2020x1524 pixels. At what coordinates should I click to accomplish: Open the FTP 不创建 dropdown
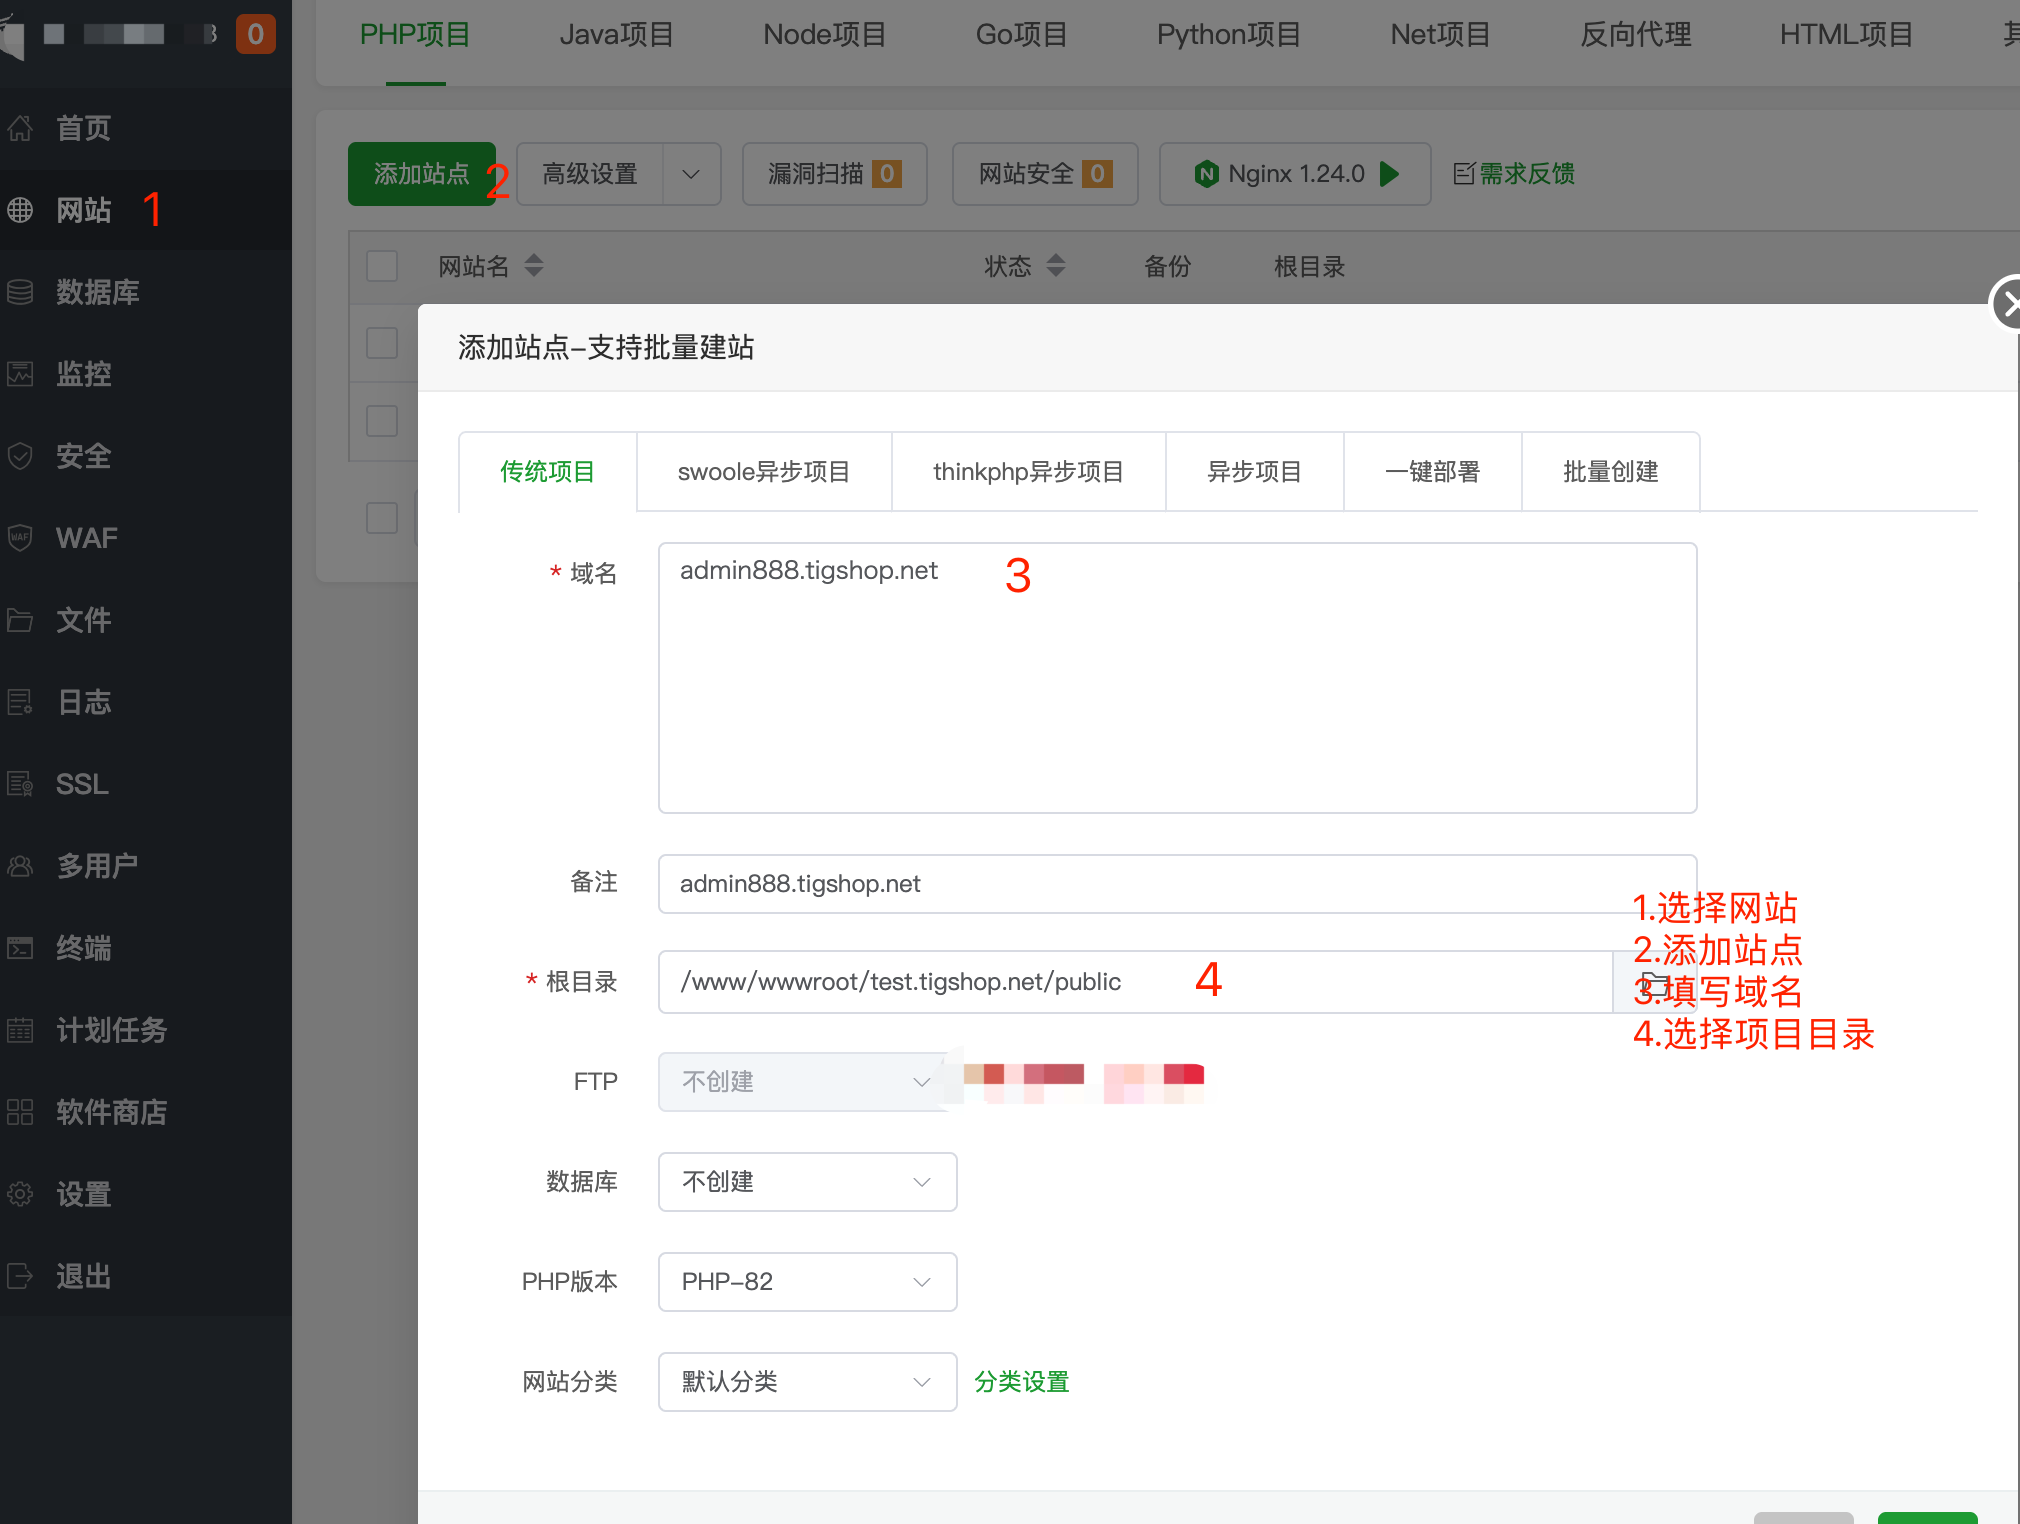pos(806,1082)
